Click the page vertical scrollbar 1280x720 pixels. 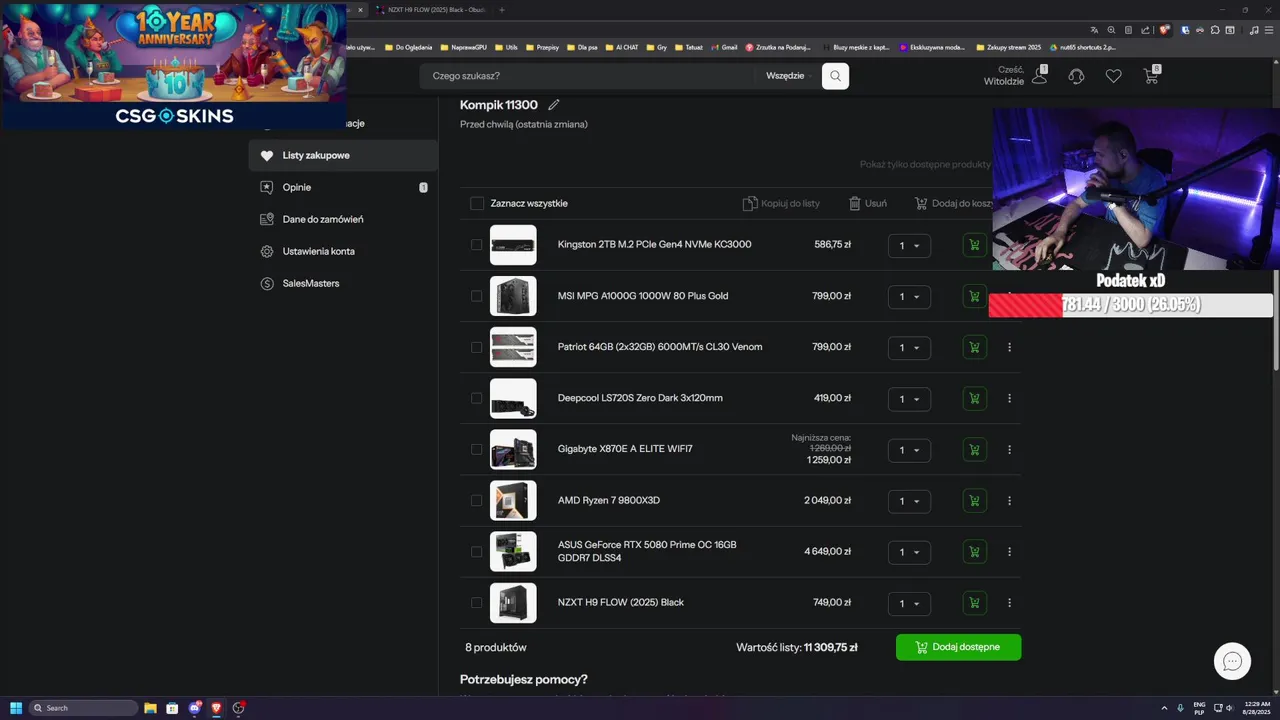point(1274,230)
